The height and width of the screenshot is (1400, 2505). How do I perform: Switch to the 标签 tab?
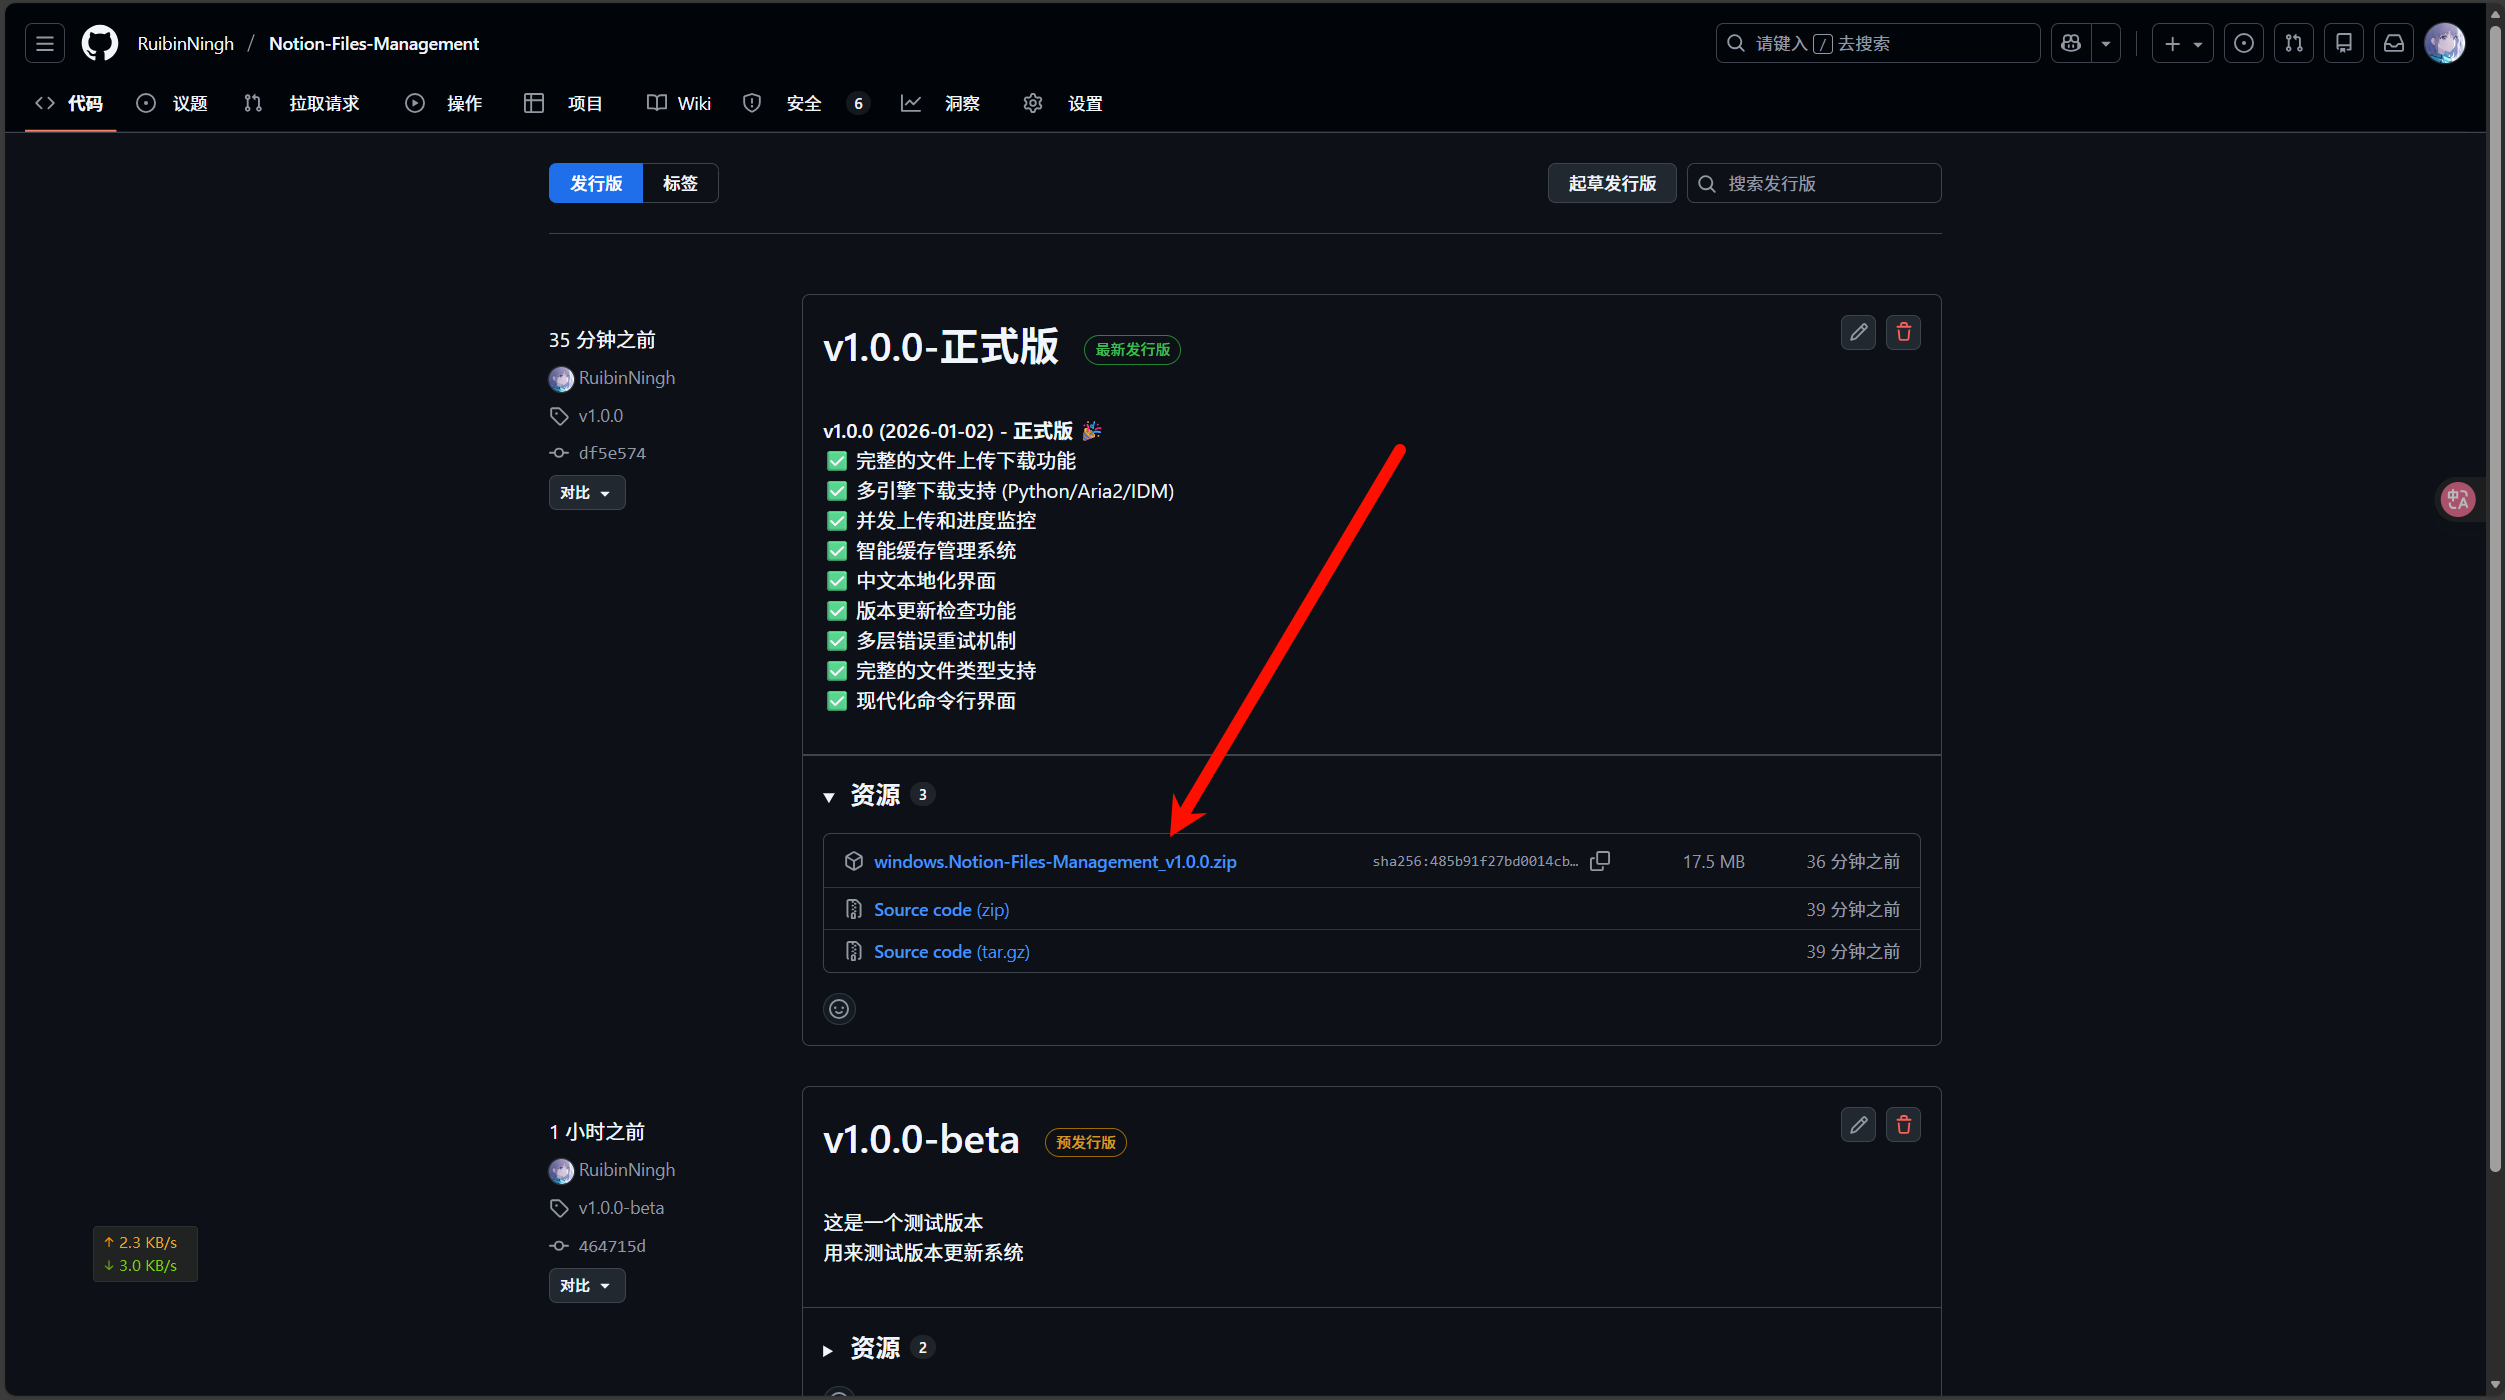point(680,183)
